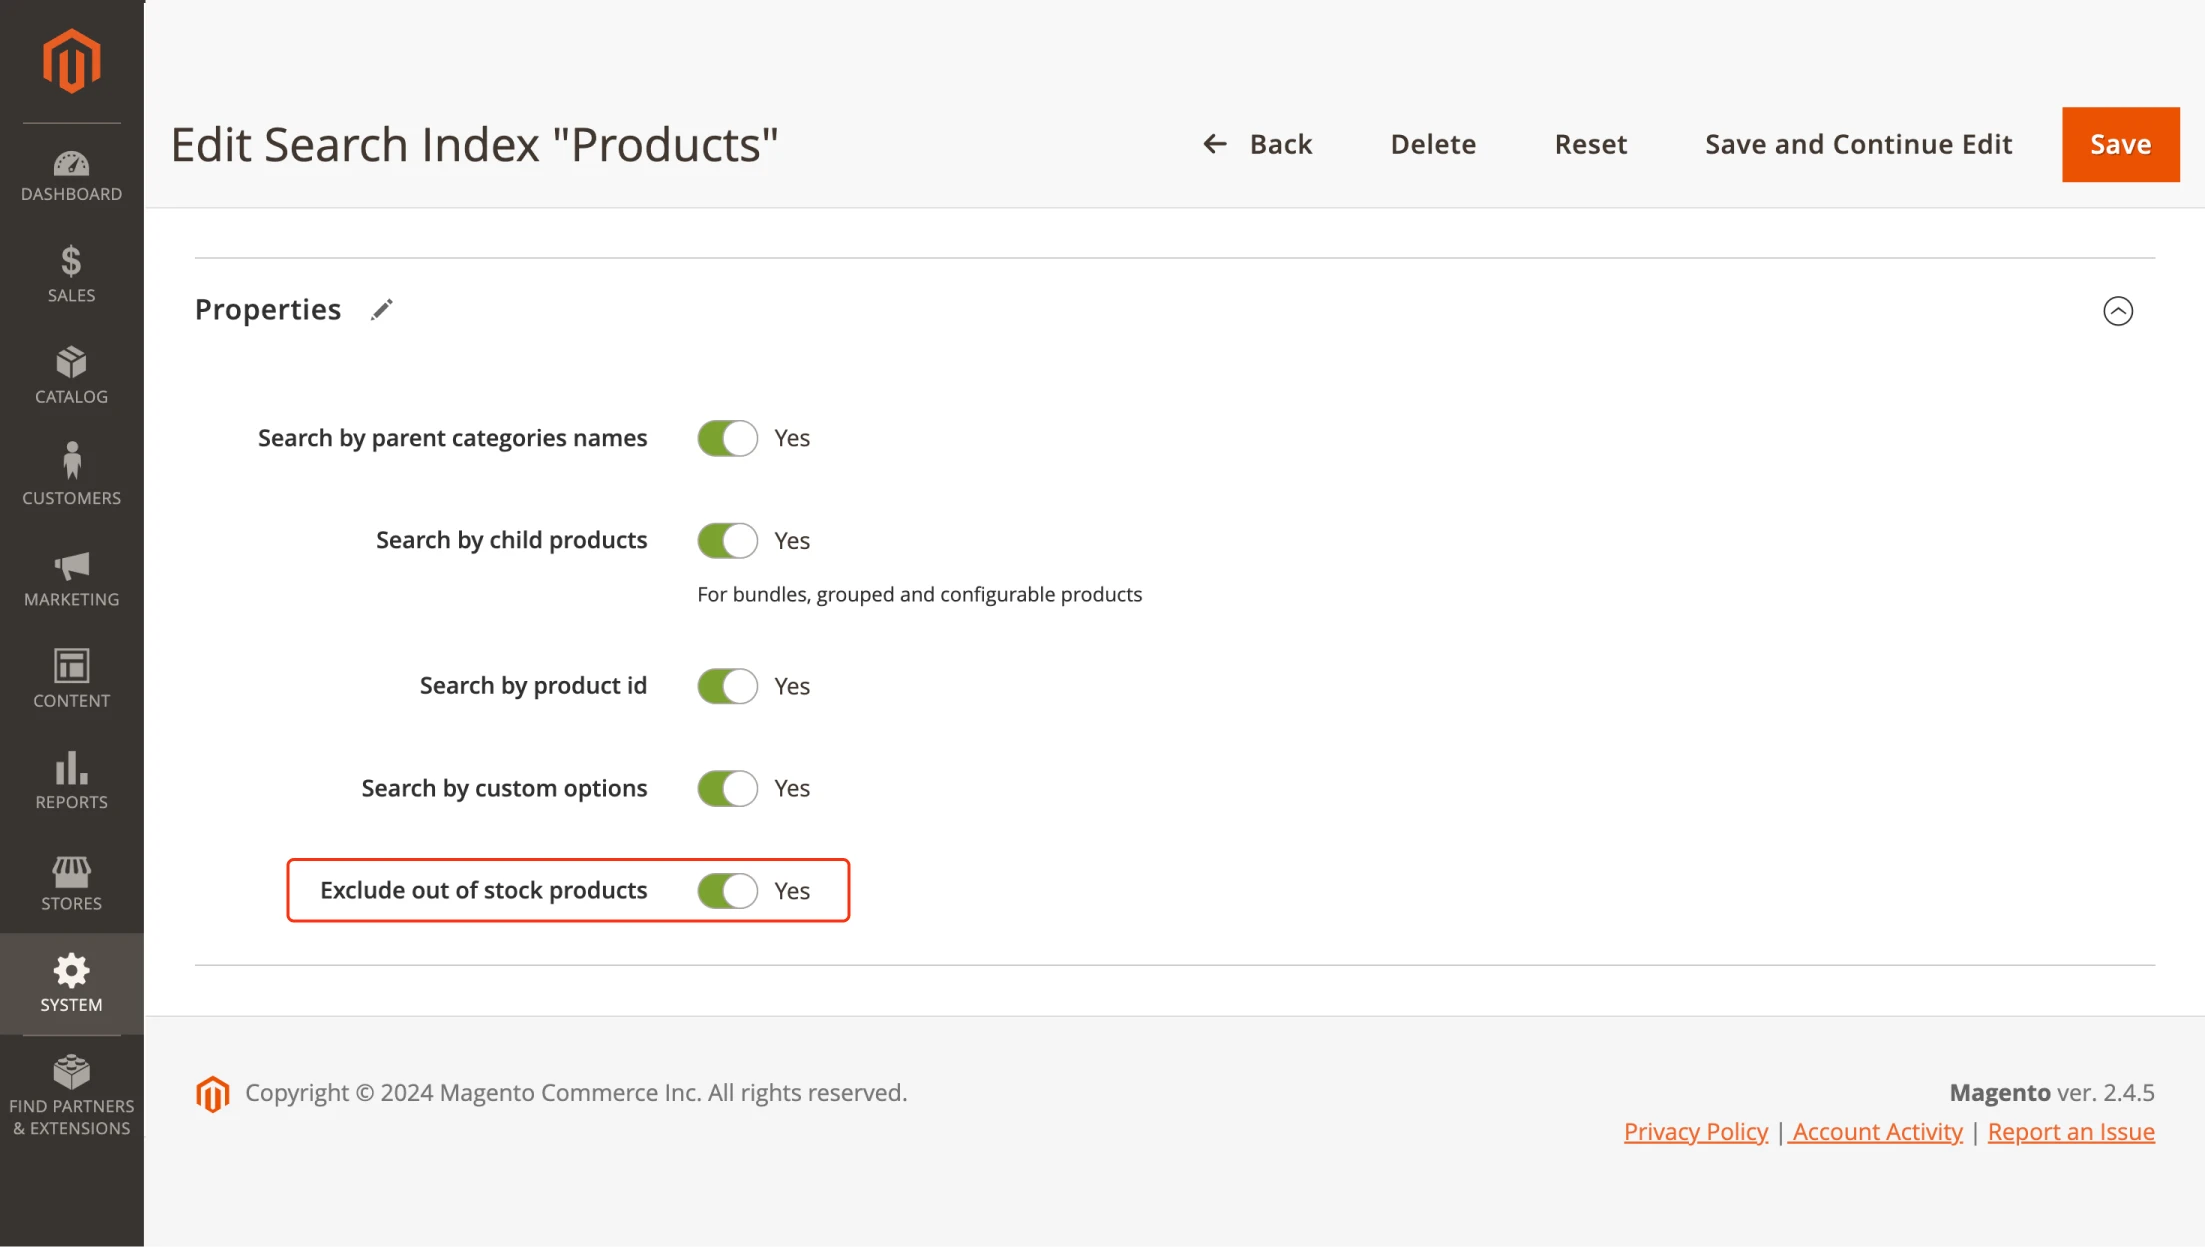Toggle Exclude out of stock products
The height and width of the screenshot is (1247, 2205).
[728, 889]
